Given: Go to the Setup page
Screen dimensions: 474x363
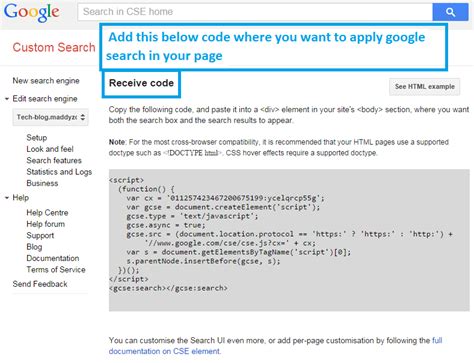Looking at the screenshot, I should 37,138.
